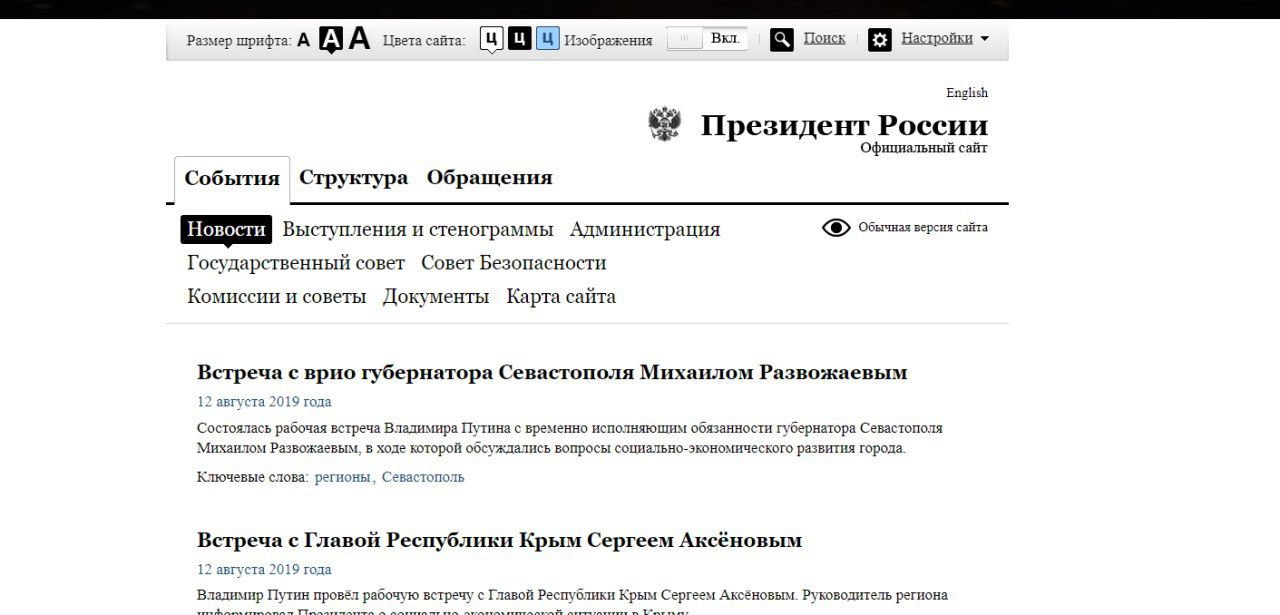Open the Комиссии и советы section
Viewport: 1280px width, 615px height.
tap(277, 296)
